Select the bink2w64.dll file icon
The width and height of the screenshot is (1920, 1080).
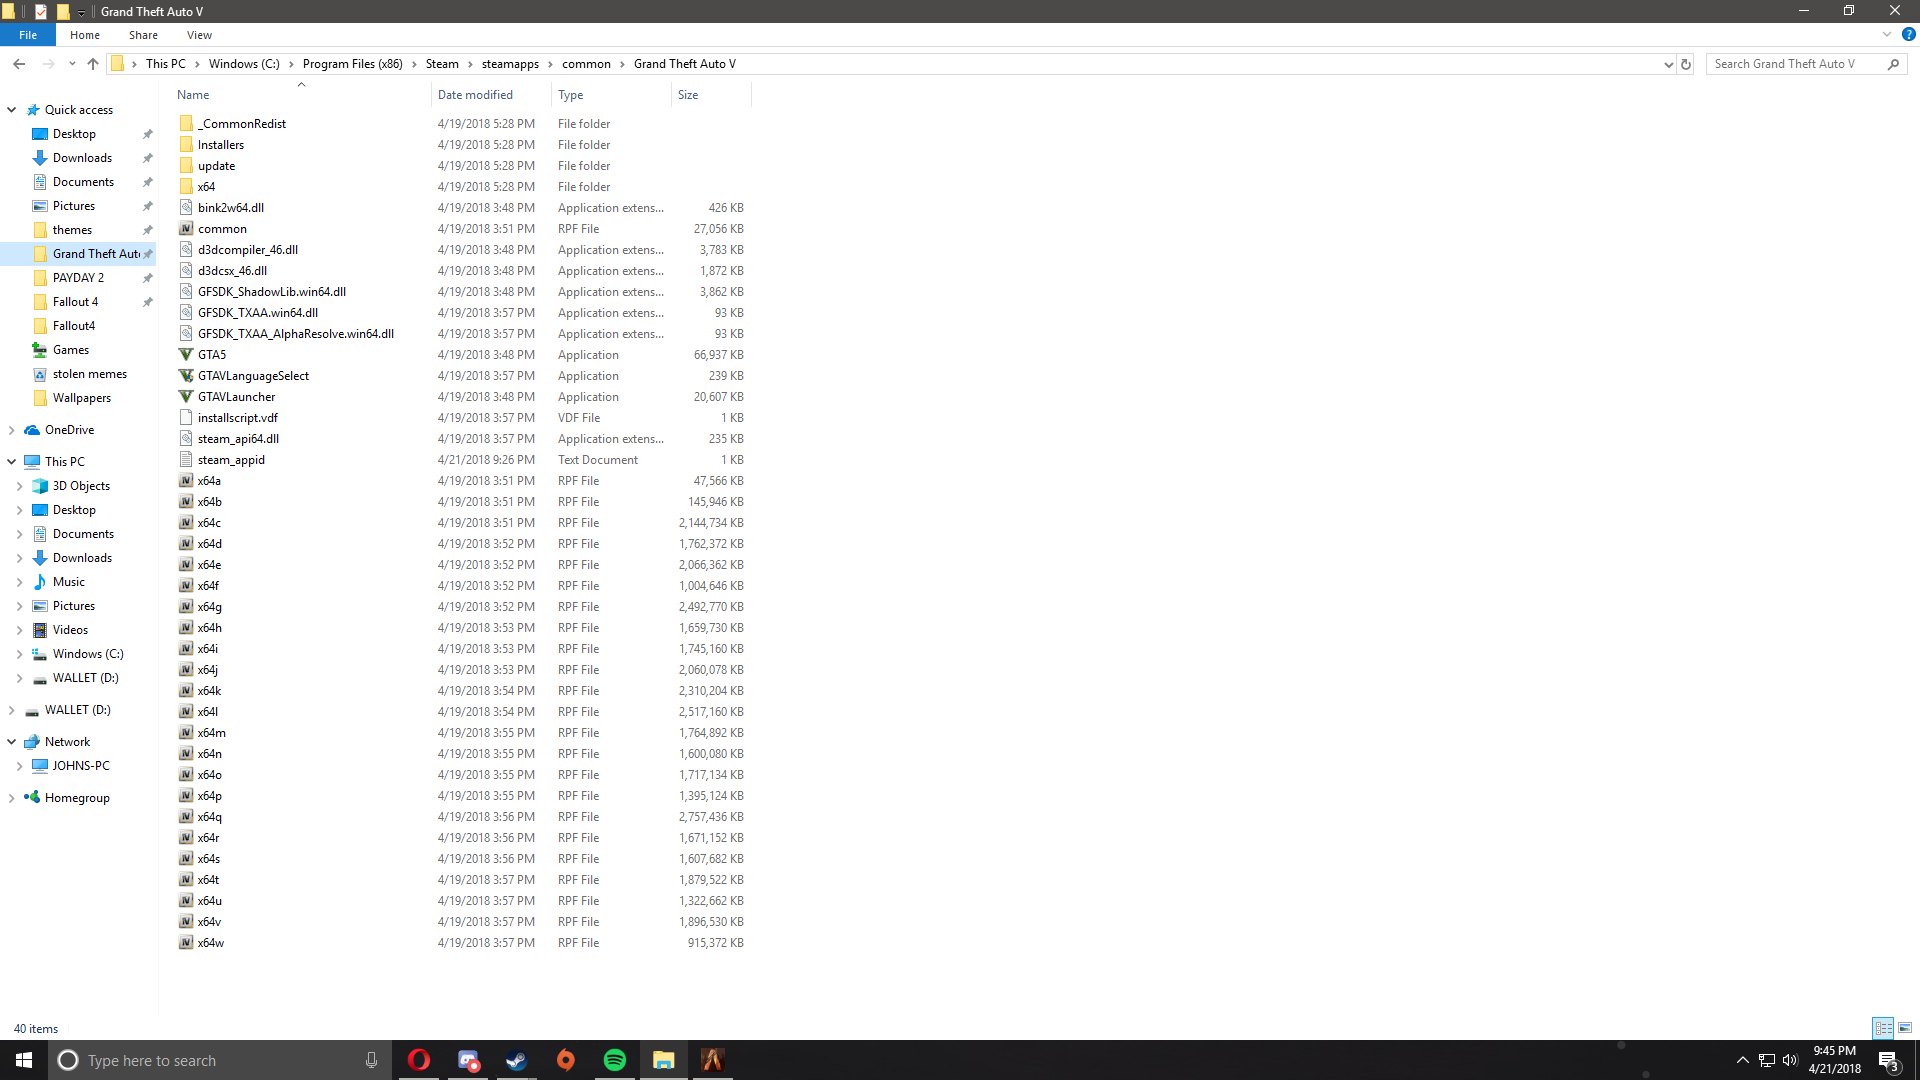[x=186, y=208]
